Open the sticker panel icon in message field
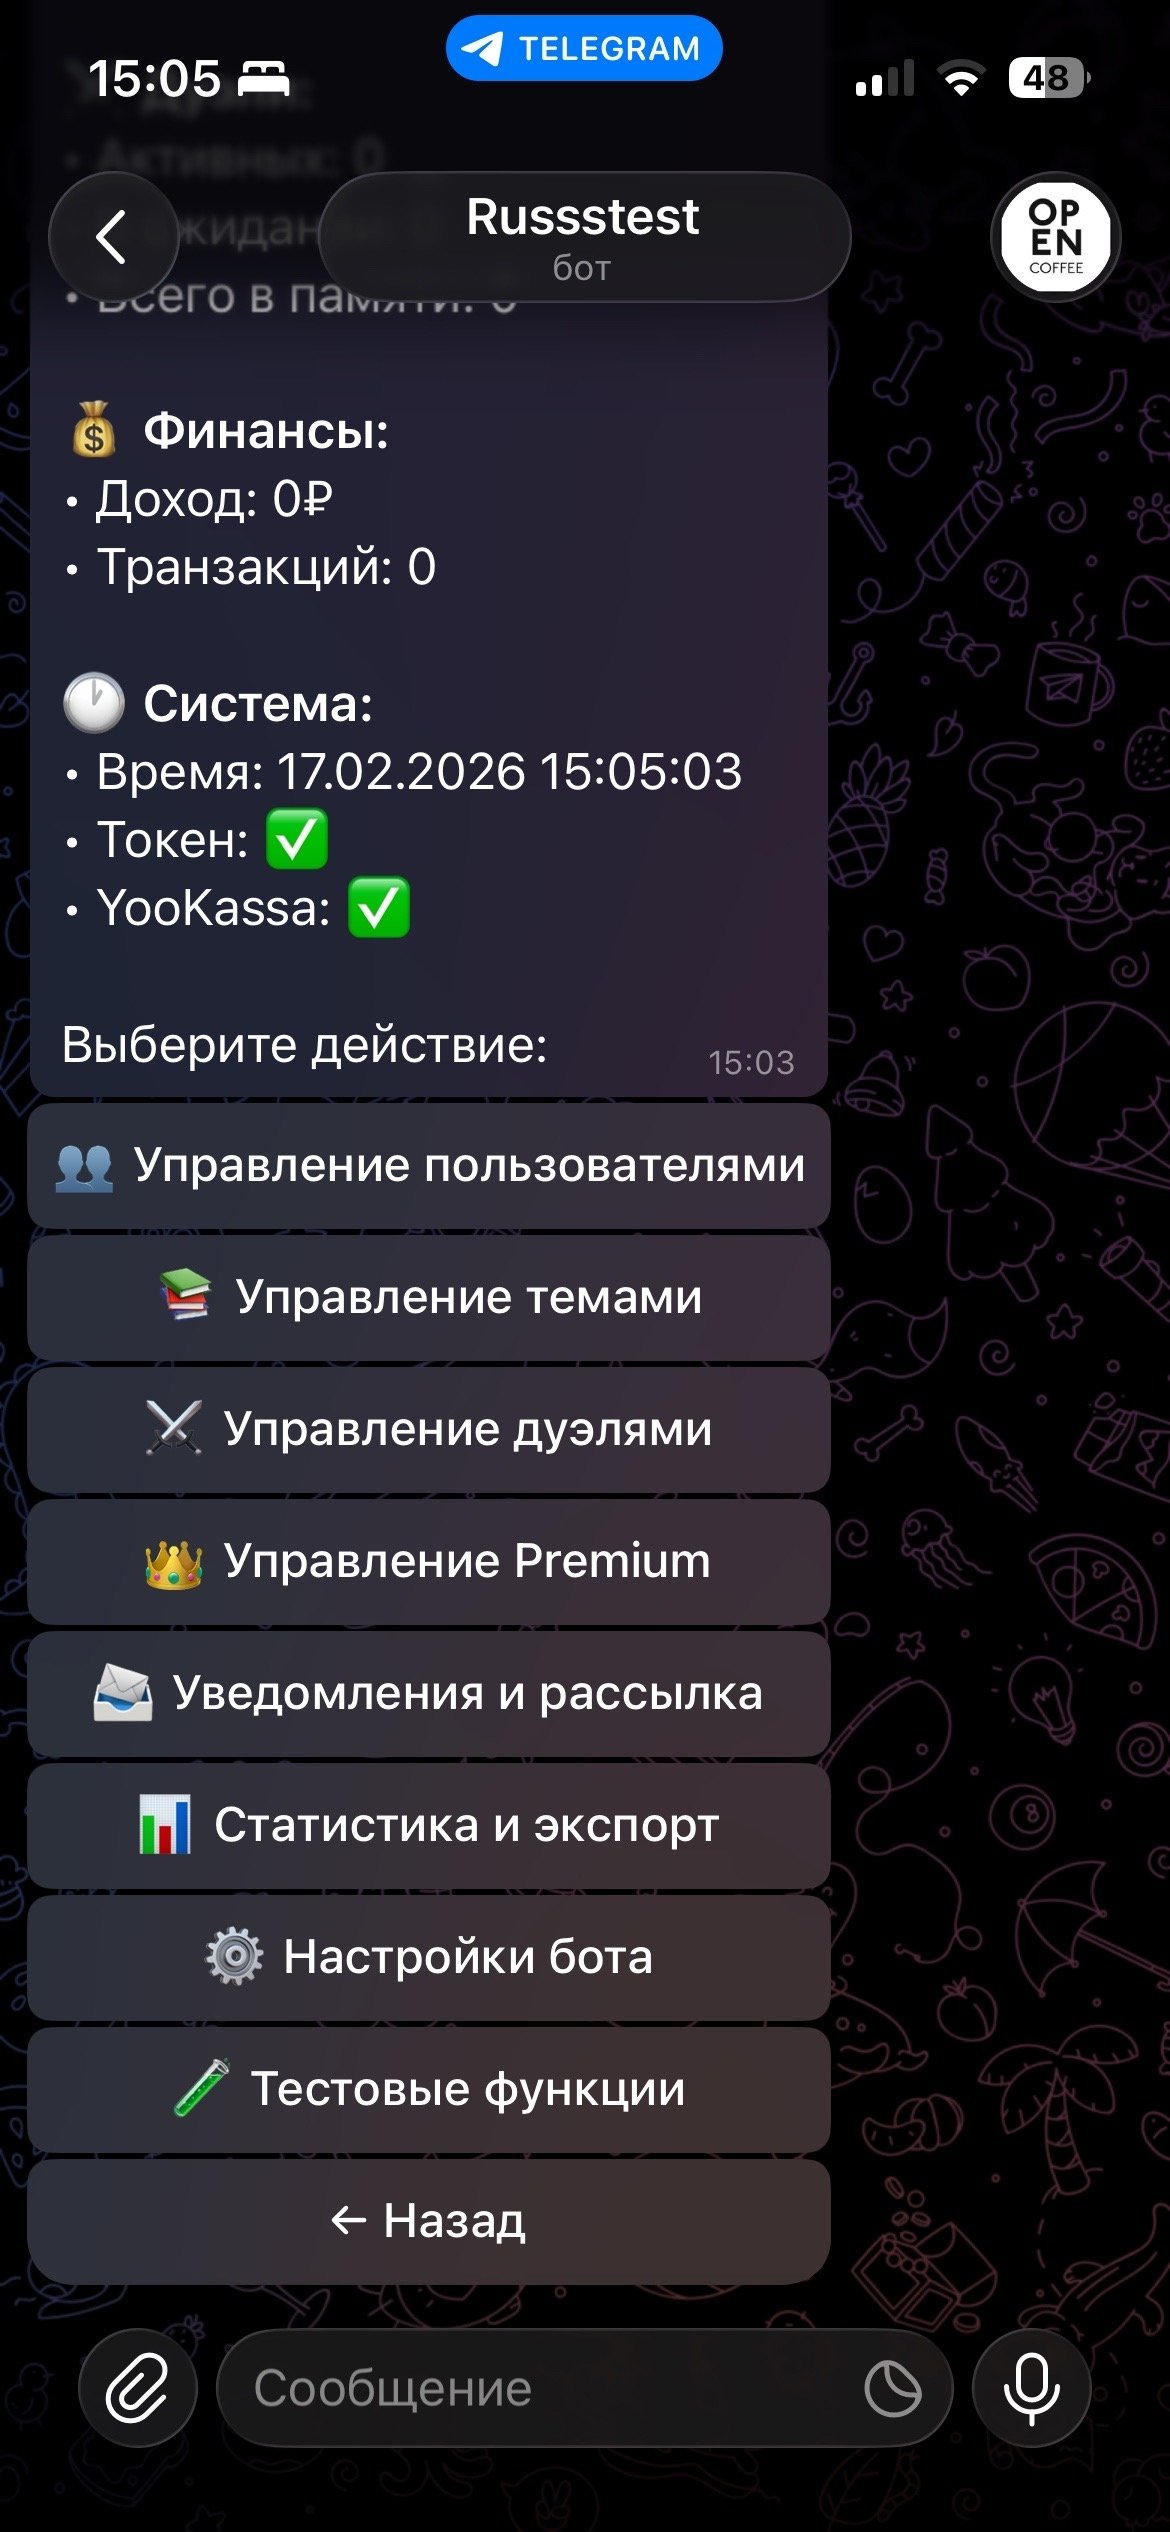 click(x=892, y=2388)
